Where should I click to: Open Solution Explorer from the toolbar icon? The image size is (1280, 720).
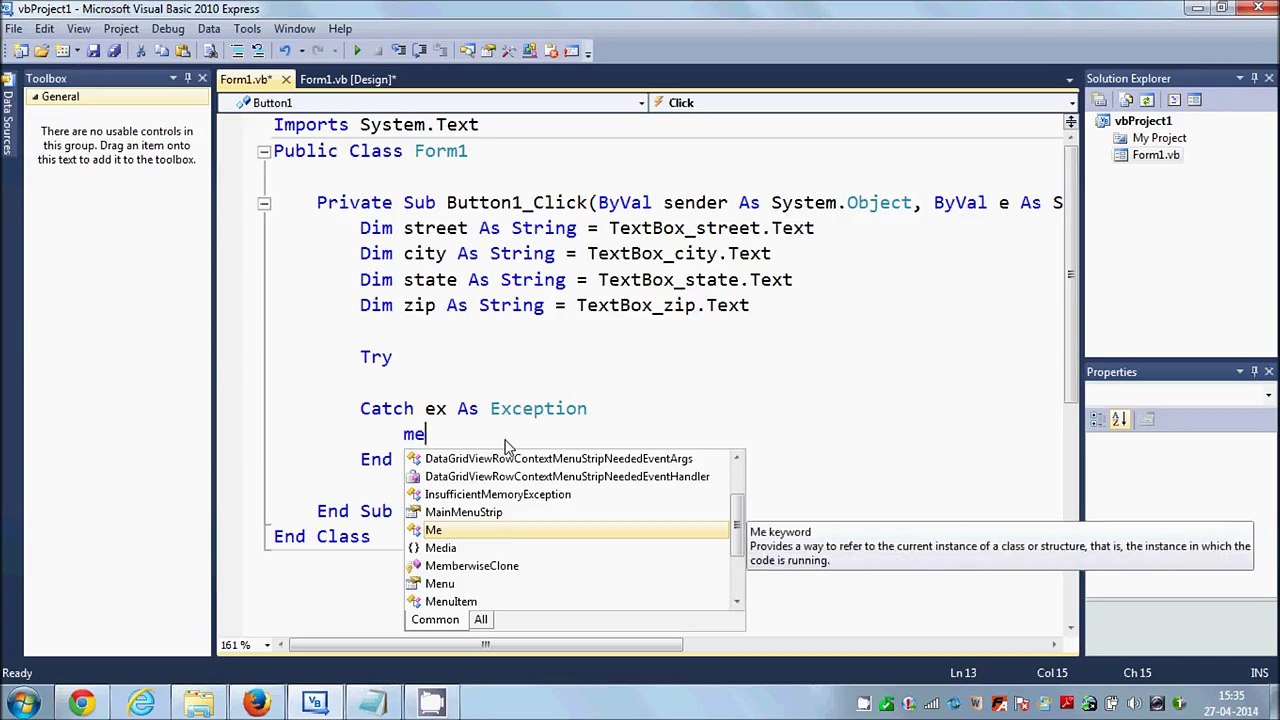[x=467, y=50]
